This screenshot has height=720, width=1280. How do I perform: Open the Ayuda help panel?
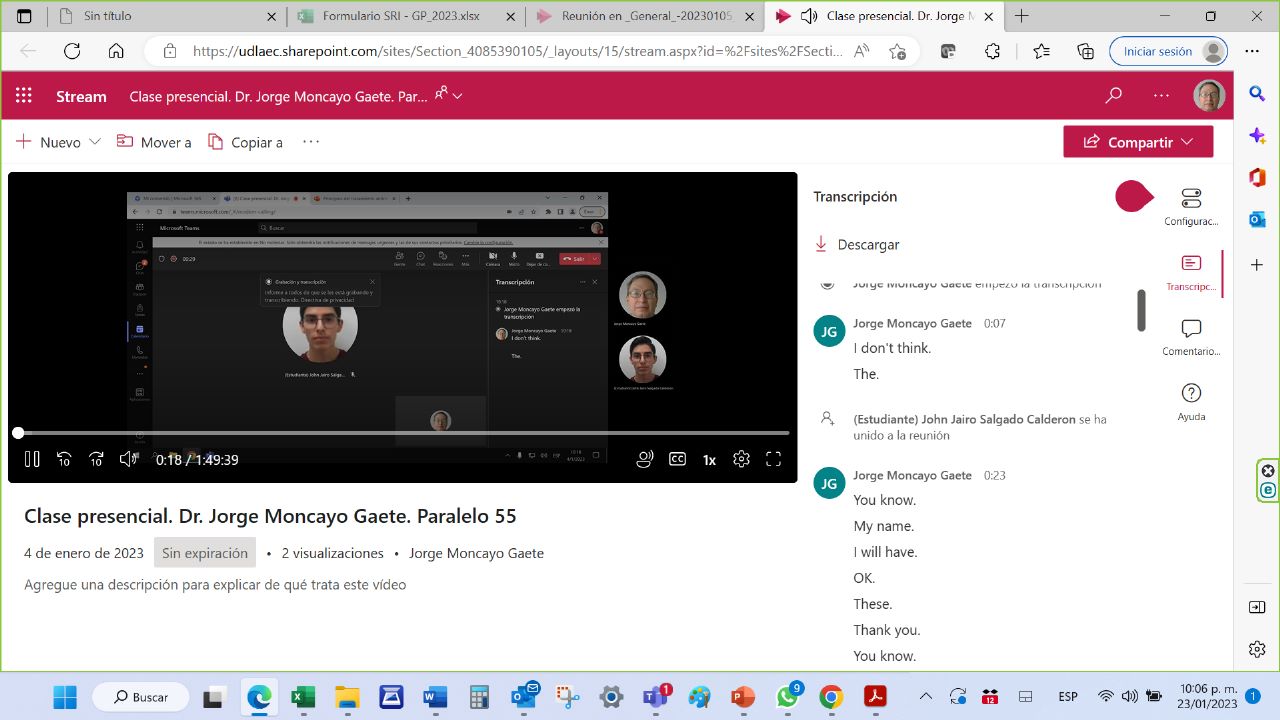[1191, 402]
